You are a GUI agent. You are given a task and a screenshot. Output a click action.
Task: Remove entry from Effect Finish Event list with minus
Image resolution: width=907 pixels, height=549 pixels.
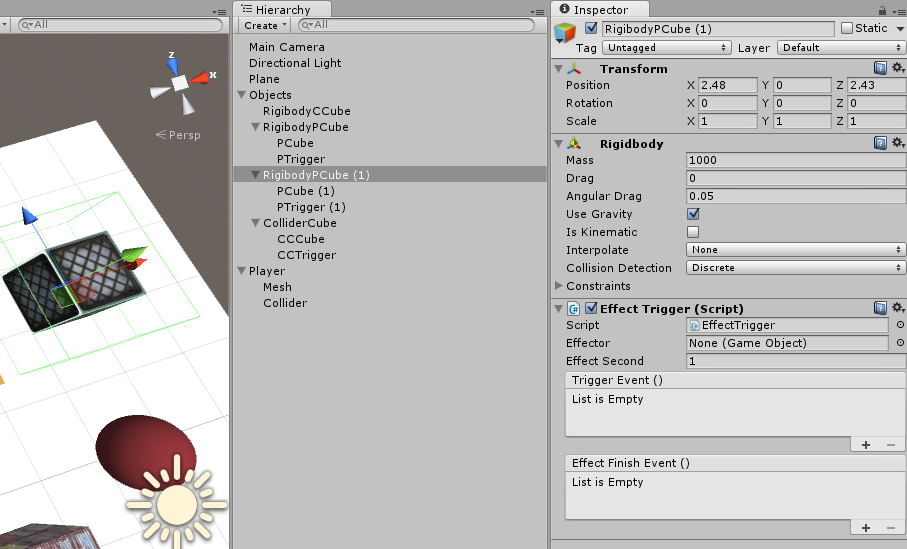pos(891,528)
